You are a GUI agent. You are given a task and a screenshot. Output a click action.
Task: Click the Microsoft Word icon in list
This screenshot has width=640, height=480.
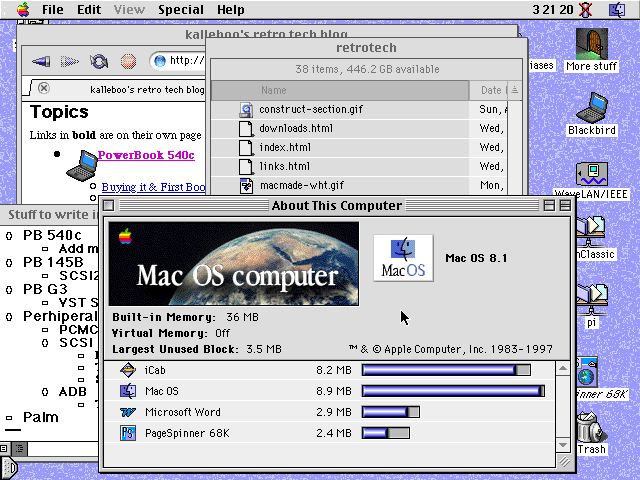[128, 412]
